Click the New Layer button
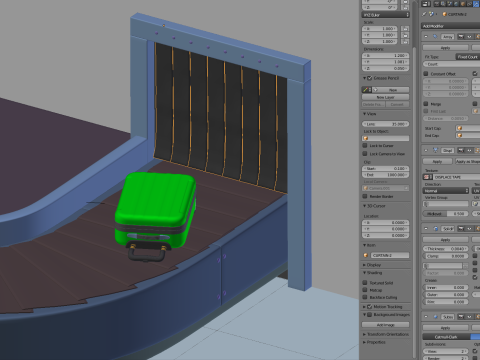This screenshot has height=360, width=480. (386, 97)
